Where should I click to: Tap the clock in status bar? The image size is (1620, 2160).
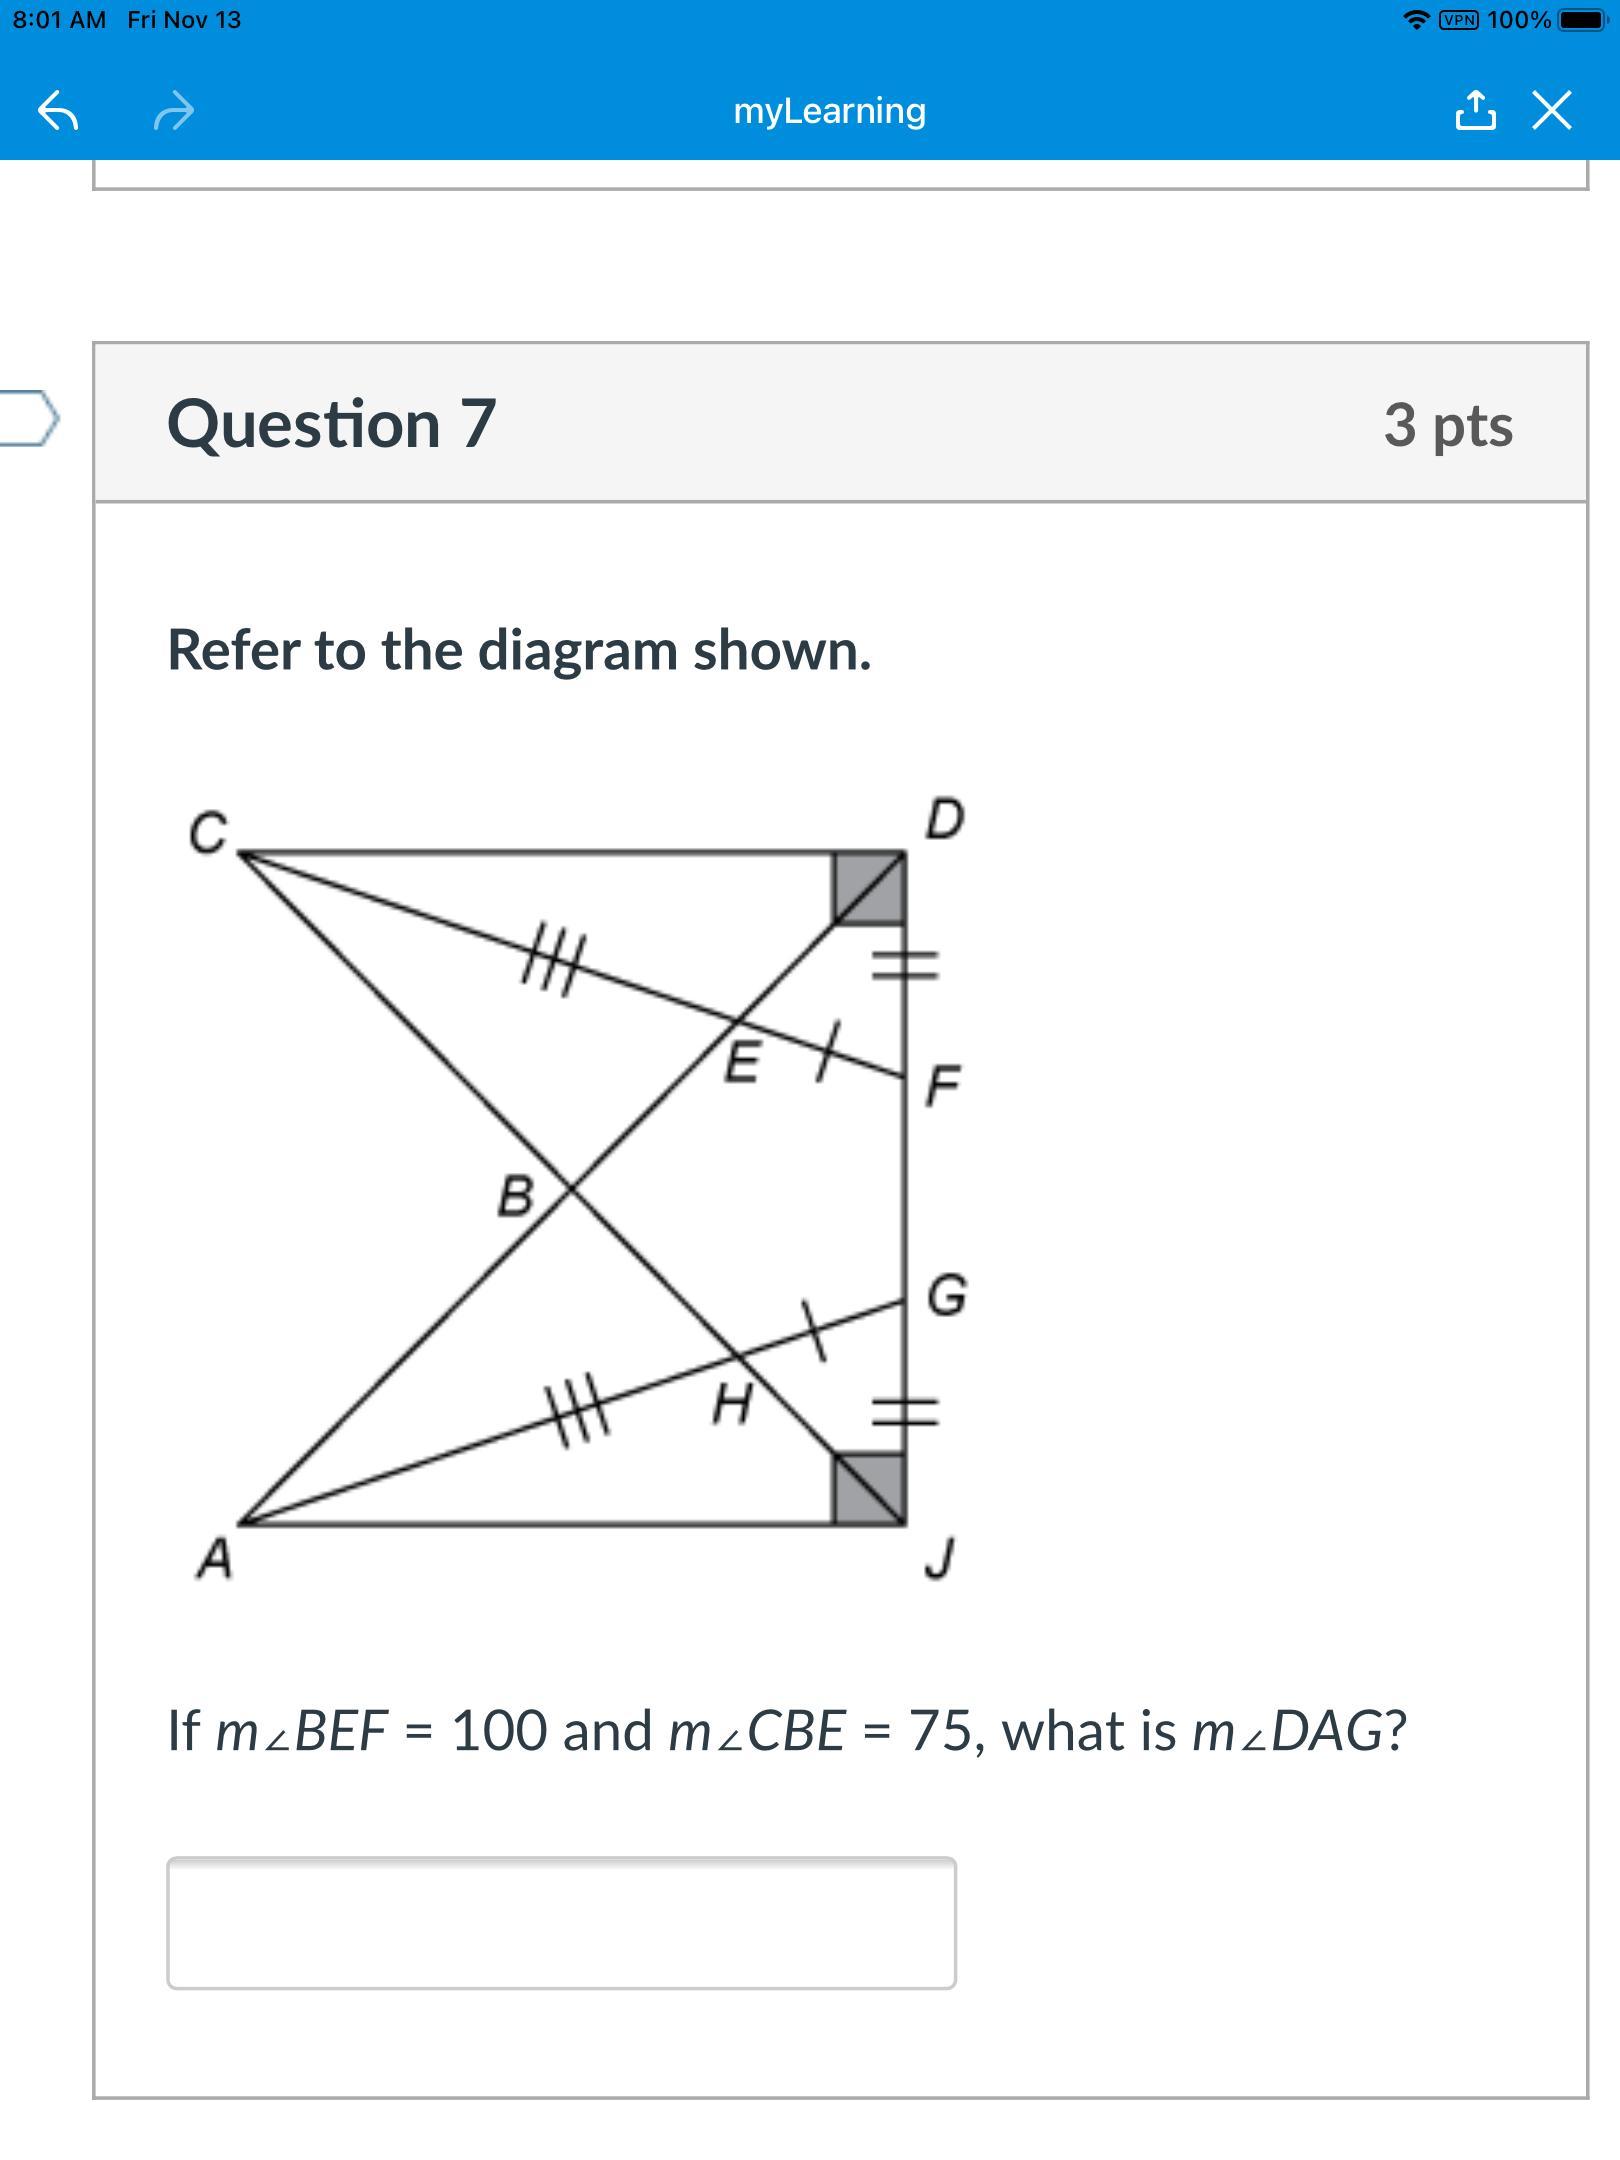tap(59, 20)
